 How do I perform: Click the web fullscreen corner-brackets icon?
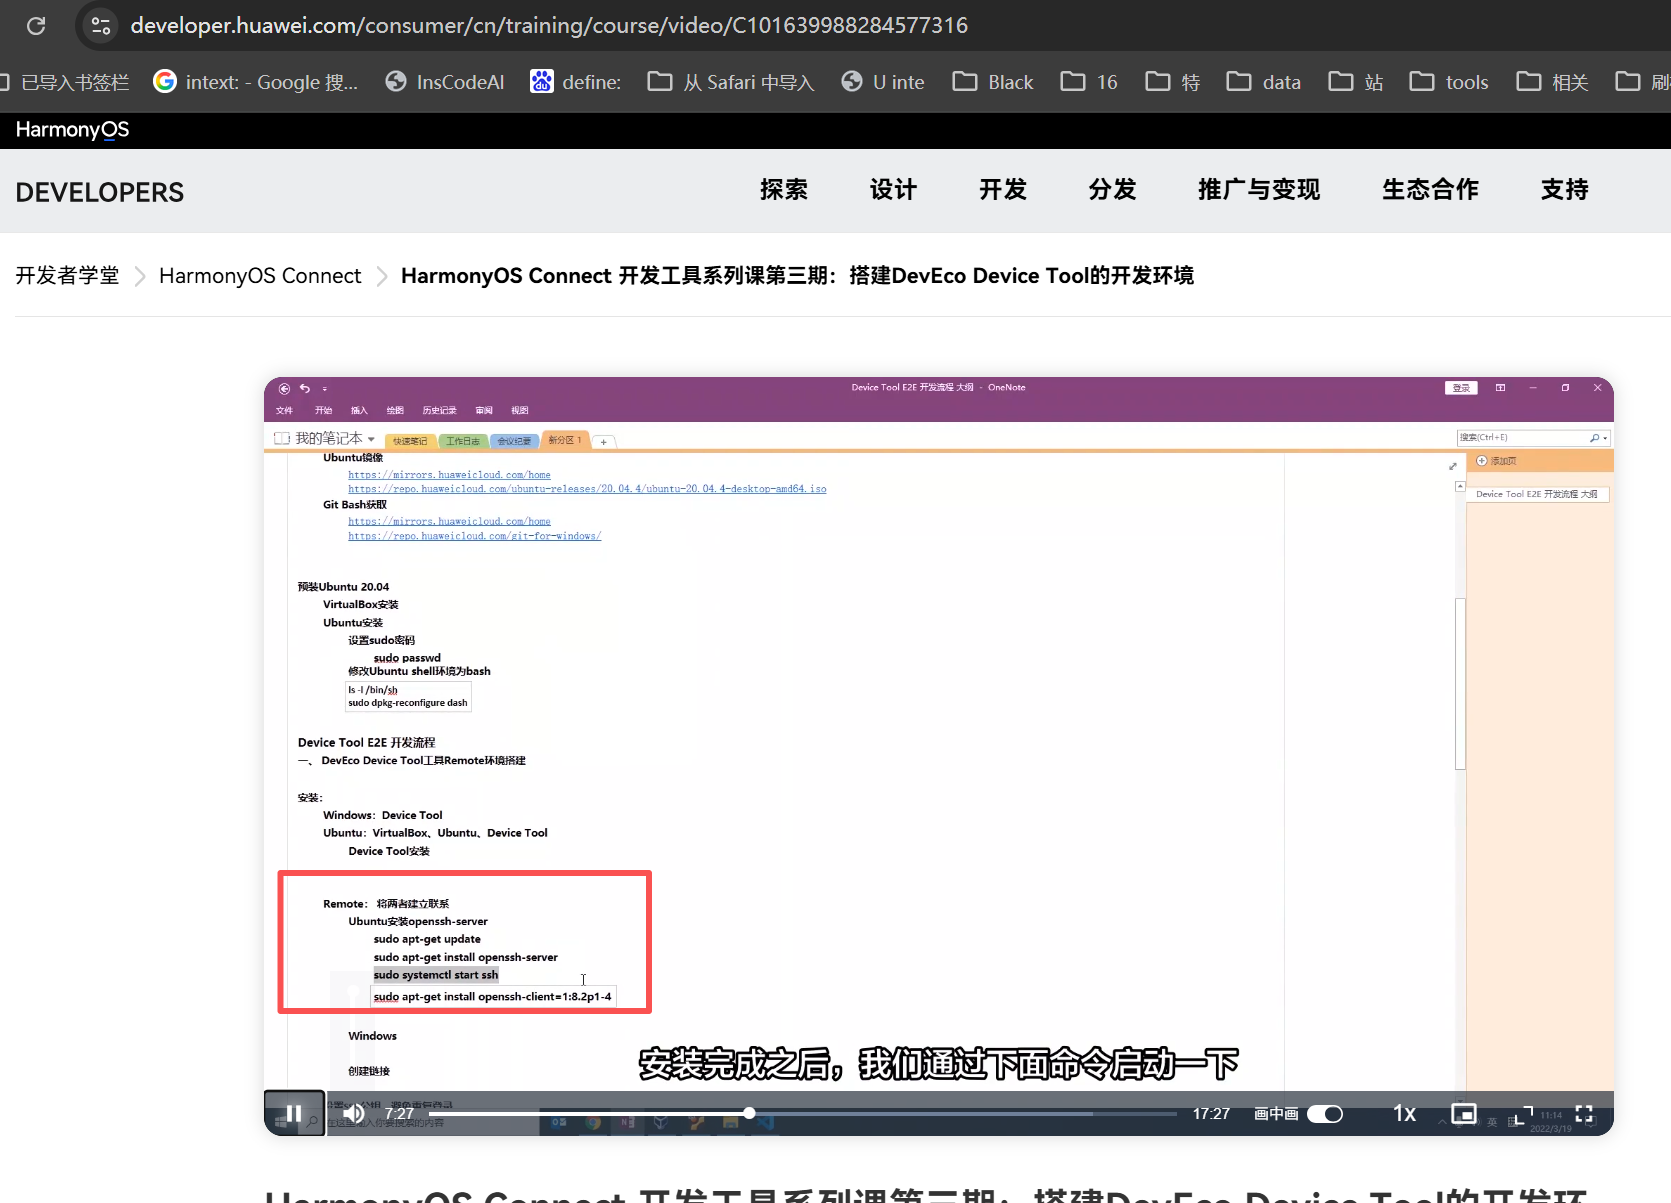pyautogui.click(x=1524, y=1114)
